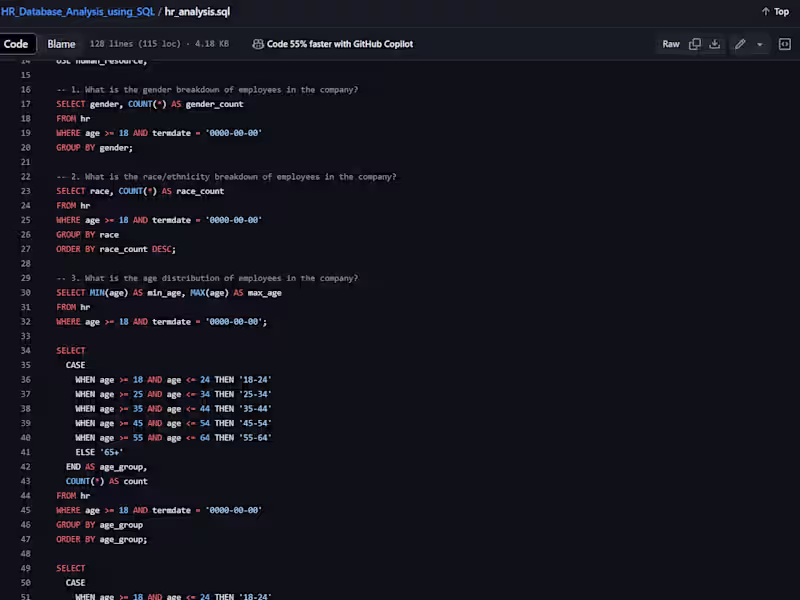The width and height of the screenshot is (800, 600).
Task: Click WHEN clause for '45-54' line
Action: tap(173, 423)
